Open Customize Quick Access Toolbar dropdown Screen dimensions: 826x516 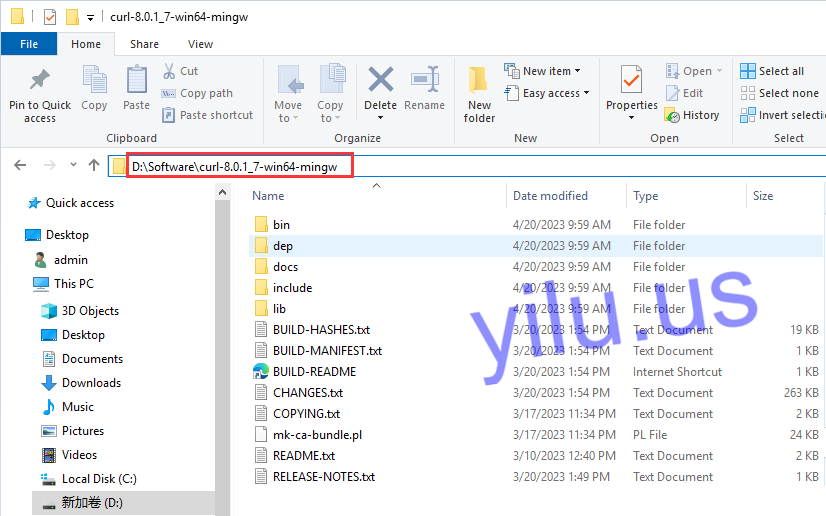click(x=91, y=18)
